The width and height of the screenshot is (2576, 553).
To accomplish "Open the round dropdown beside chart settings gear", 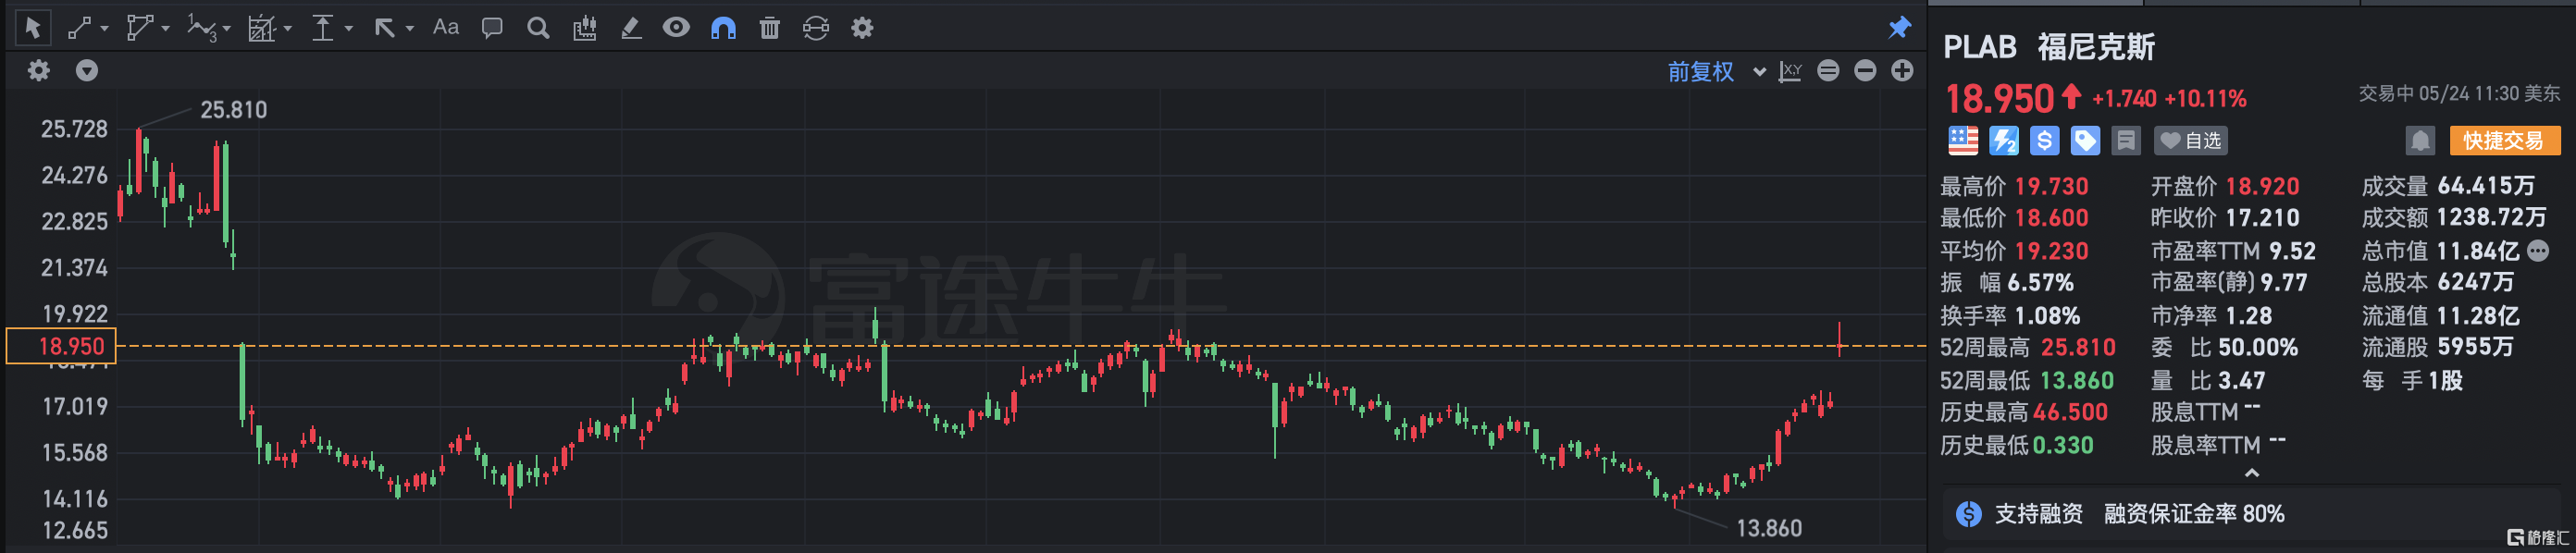I will 87,71.
